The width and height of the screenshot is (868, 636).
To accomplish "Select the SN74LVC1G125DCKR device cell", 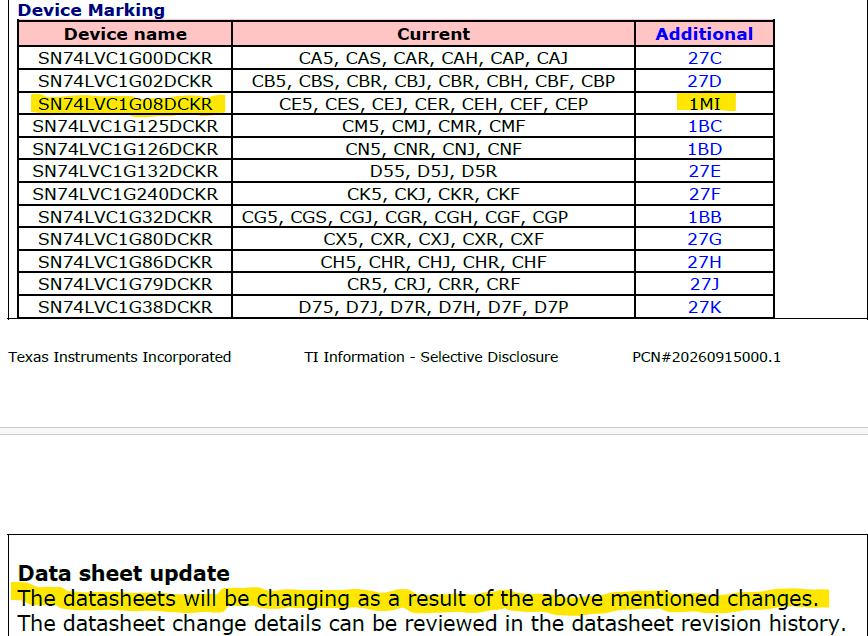I will coord(125,126).
